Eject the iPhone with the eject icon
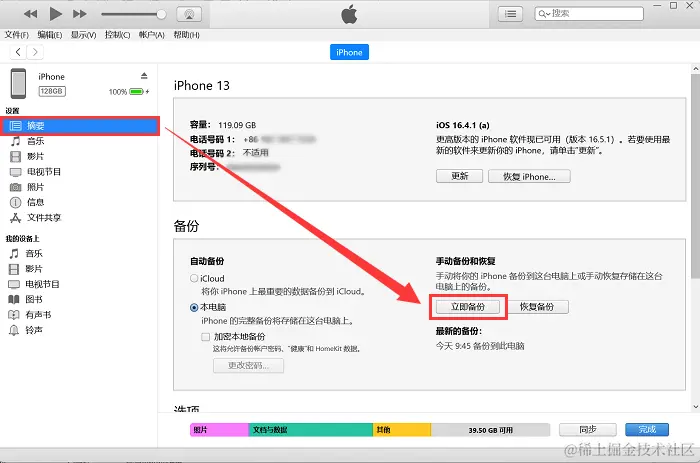 (144, 75)
